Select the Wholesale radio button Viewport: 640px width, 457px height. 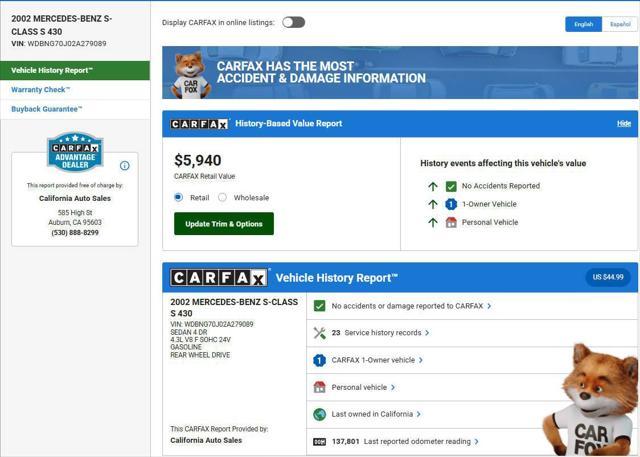(222, 197)
